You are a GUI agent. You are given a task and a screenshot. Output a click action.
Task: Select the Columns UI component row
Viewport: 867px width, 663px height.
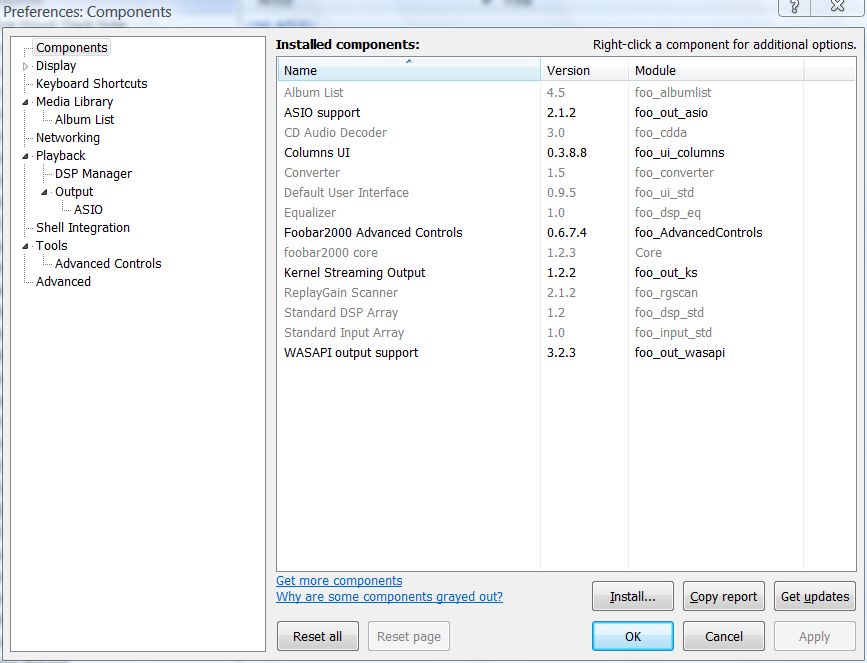[x=317, y=153]
